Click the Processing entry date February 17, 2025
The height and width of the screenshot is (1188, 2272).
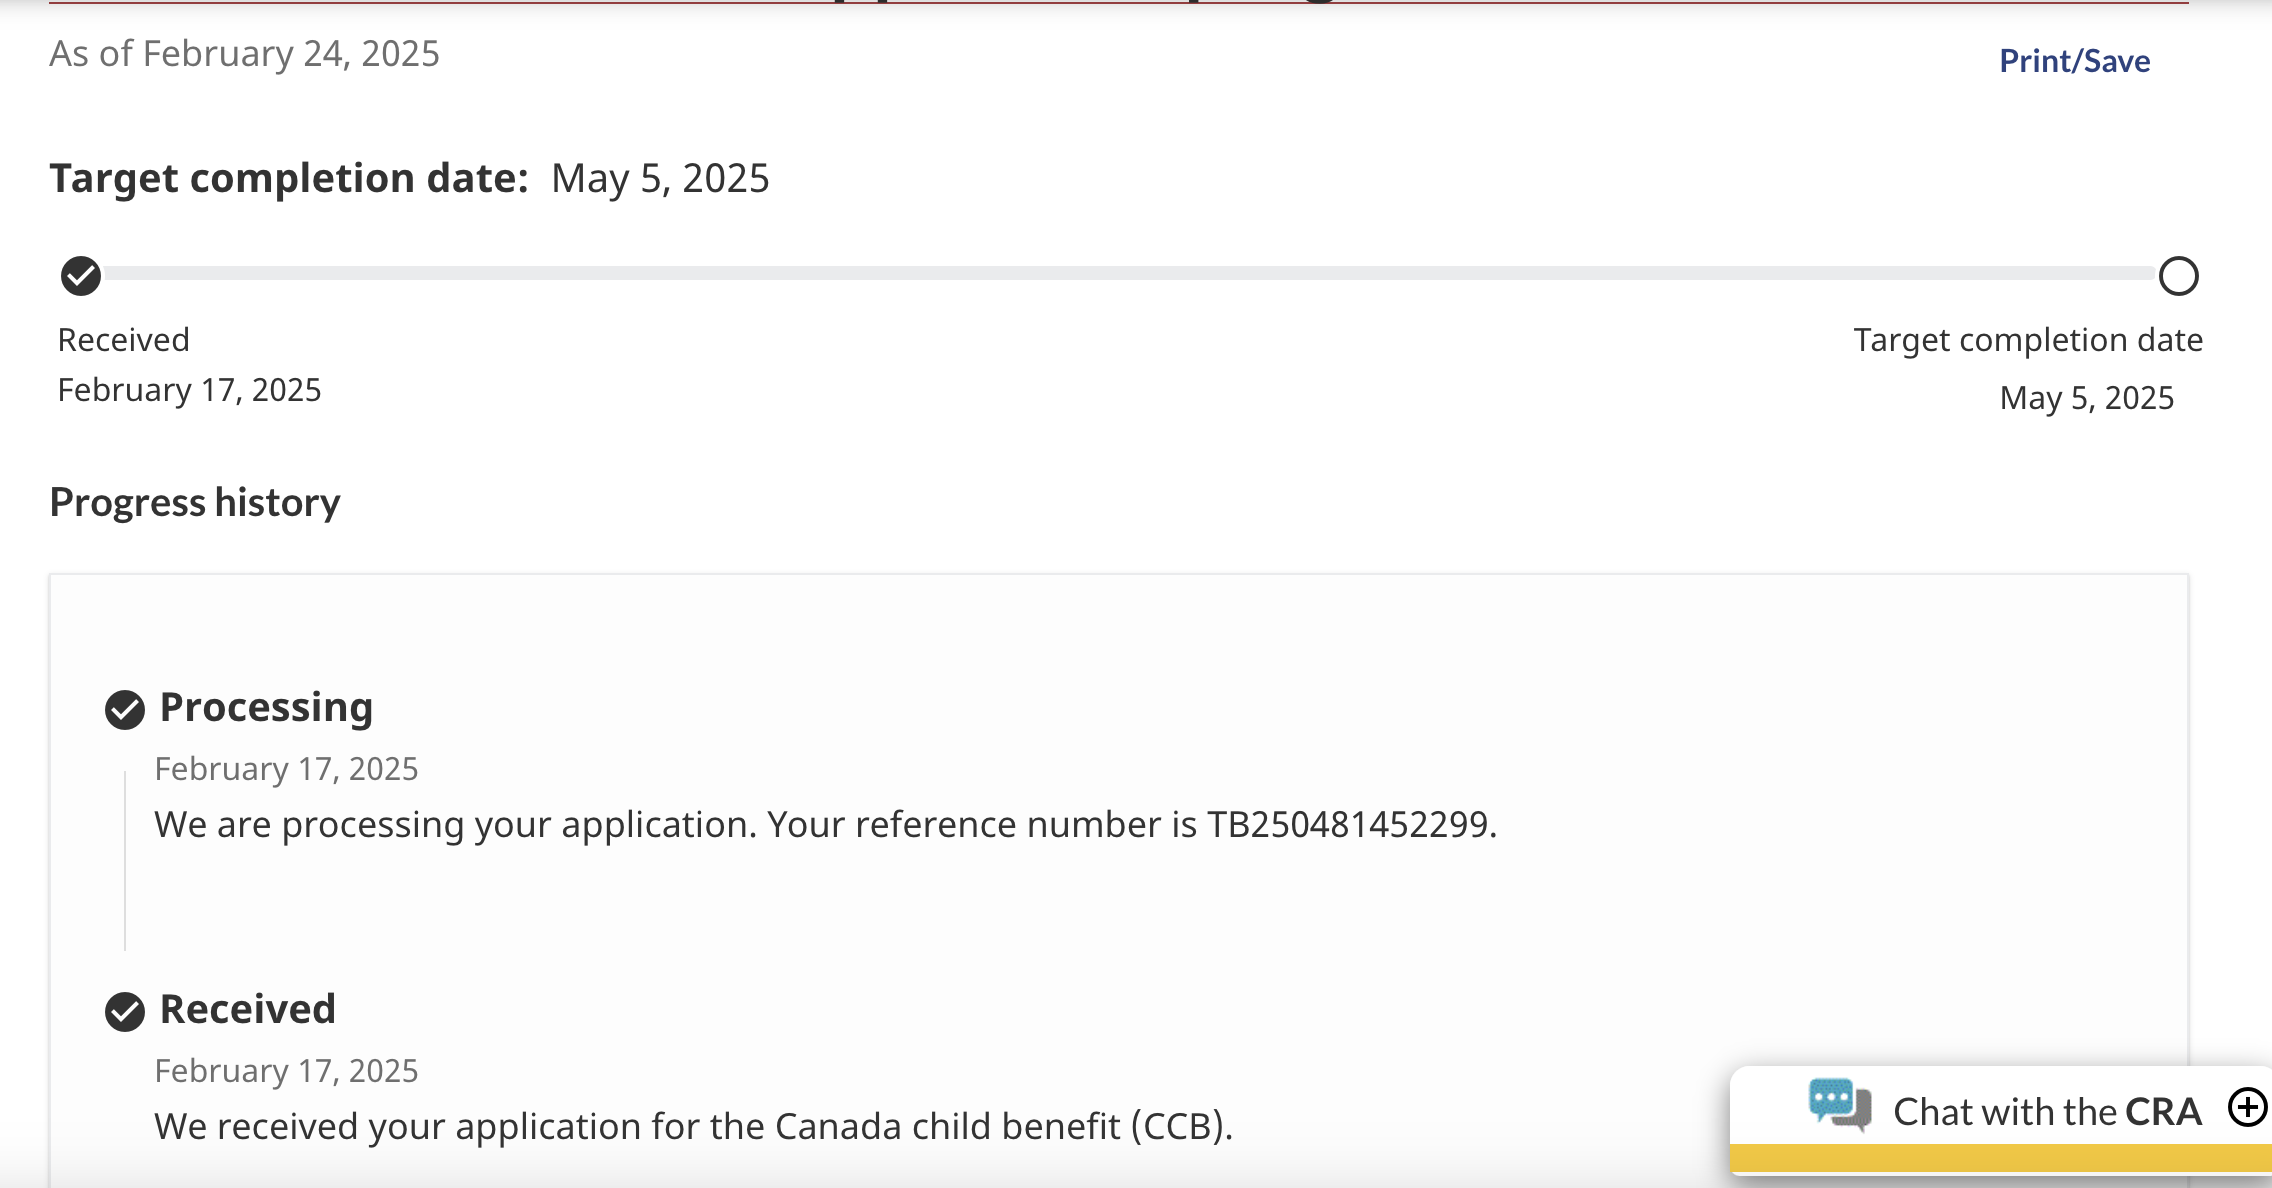(x=286, y=768)
